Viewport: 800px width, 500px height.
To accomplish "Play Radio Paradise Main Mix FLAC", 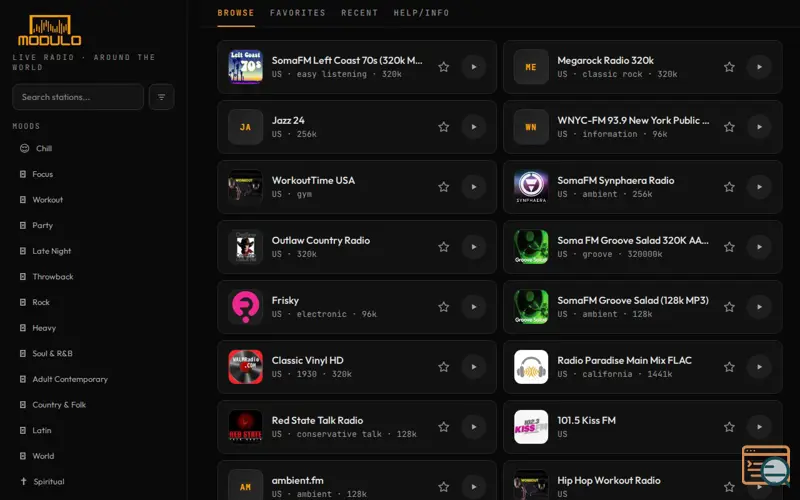I will tap(760, 367).
